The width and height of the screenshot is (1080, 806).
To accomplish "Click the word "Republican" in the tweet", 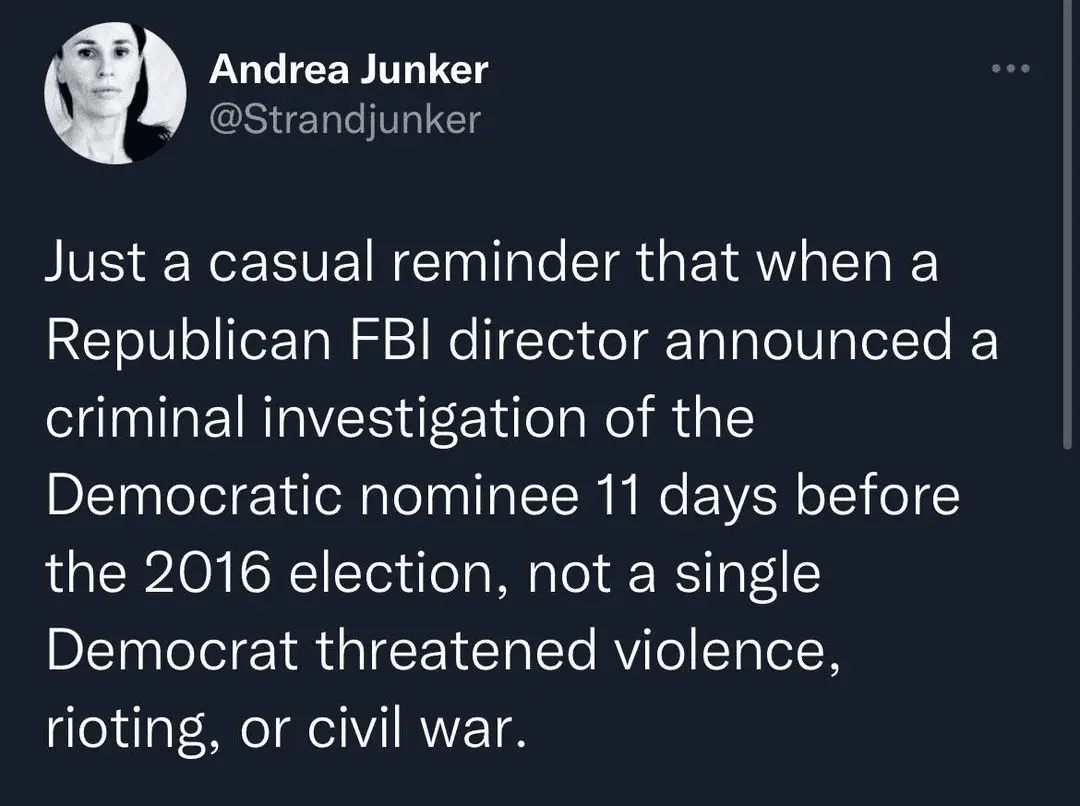I will tap(189, 343).
